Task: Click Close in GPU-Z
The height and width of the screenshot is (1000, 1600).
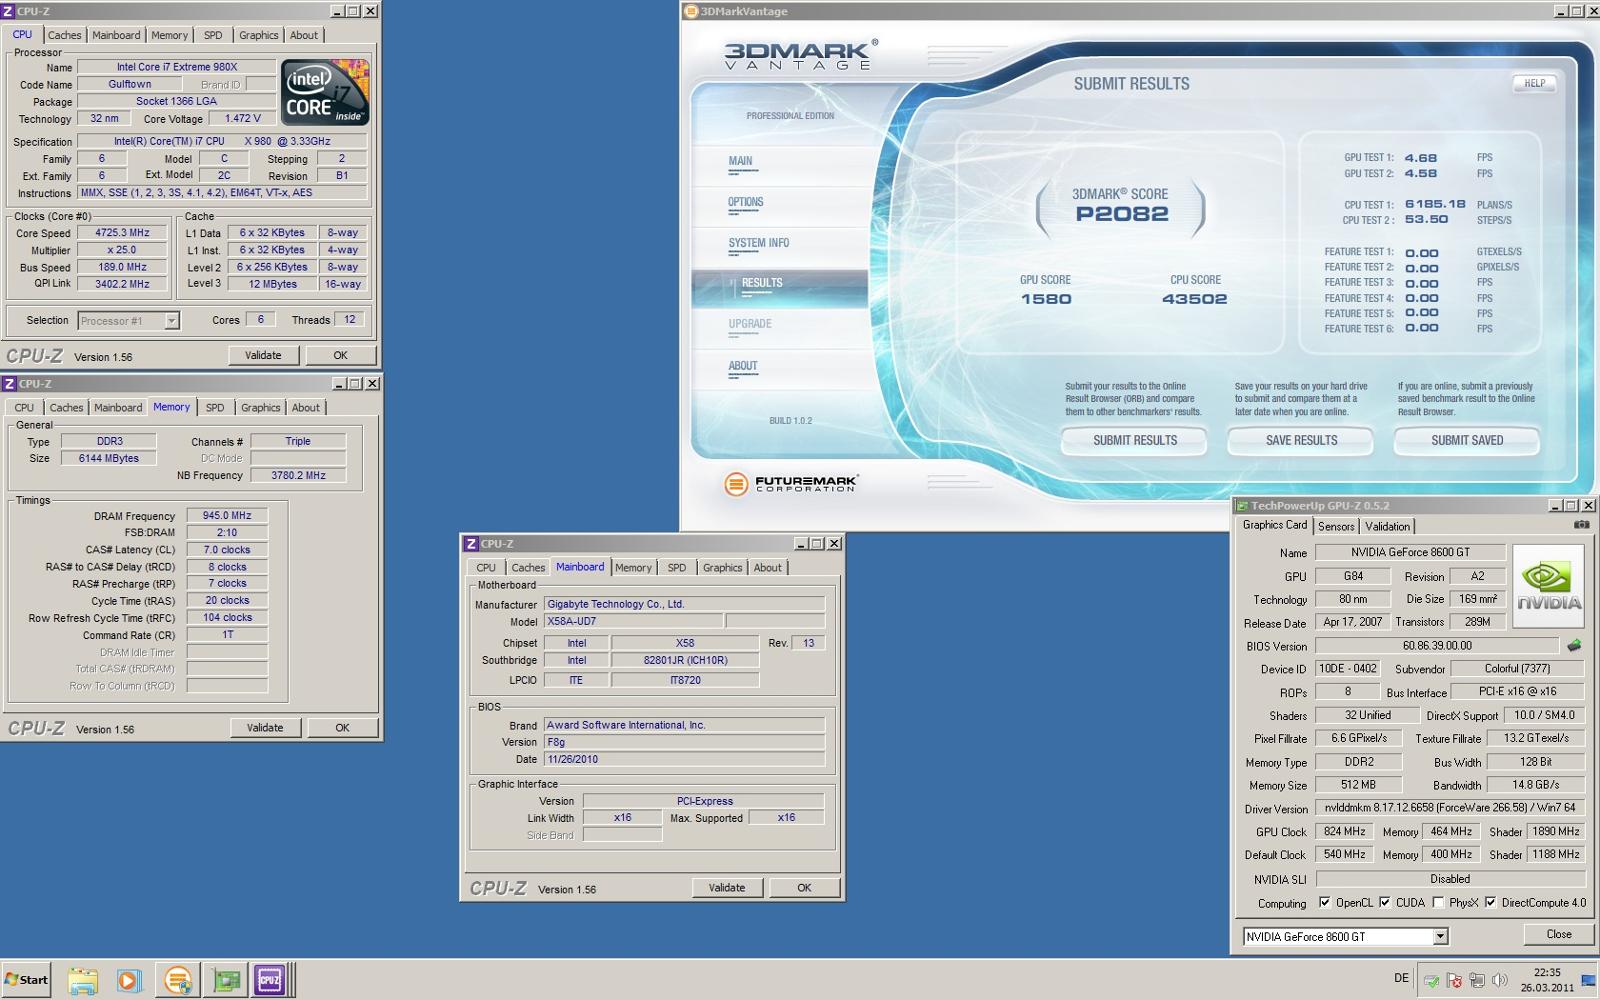Action: [1559, 934]
